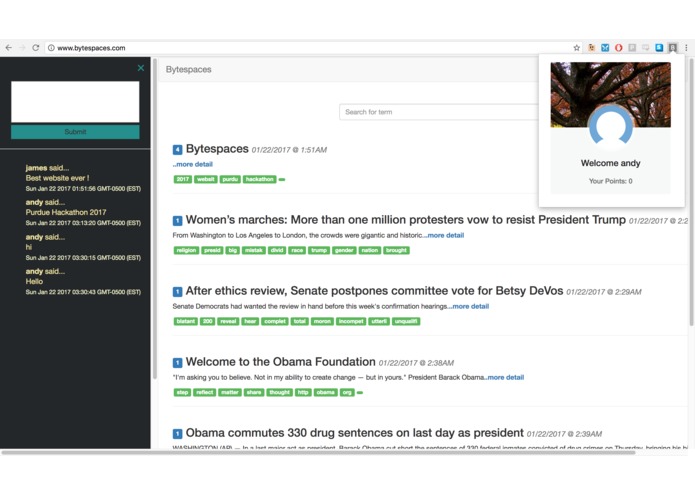Close the chat sidebar with X
This screenshot has height=494, width=695.
[141, 68]
